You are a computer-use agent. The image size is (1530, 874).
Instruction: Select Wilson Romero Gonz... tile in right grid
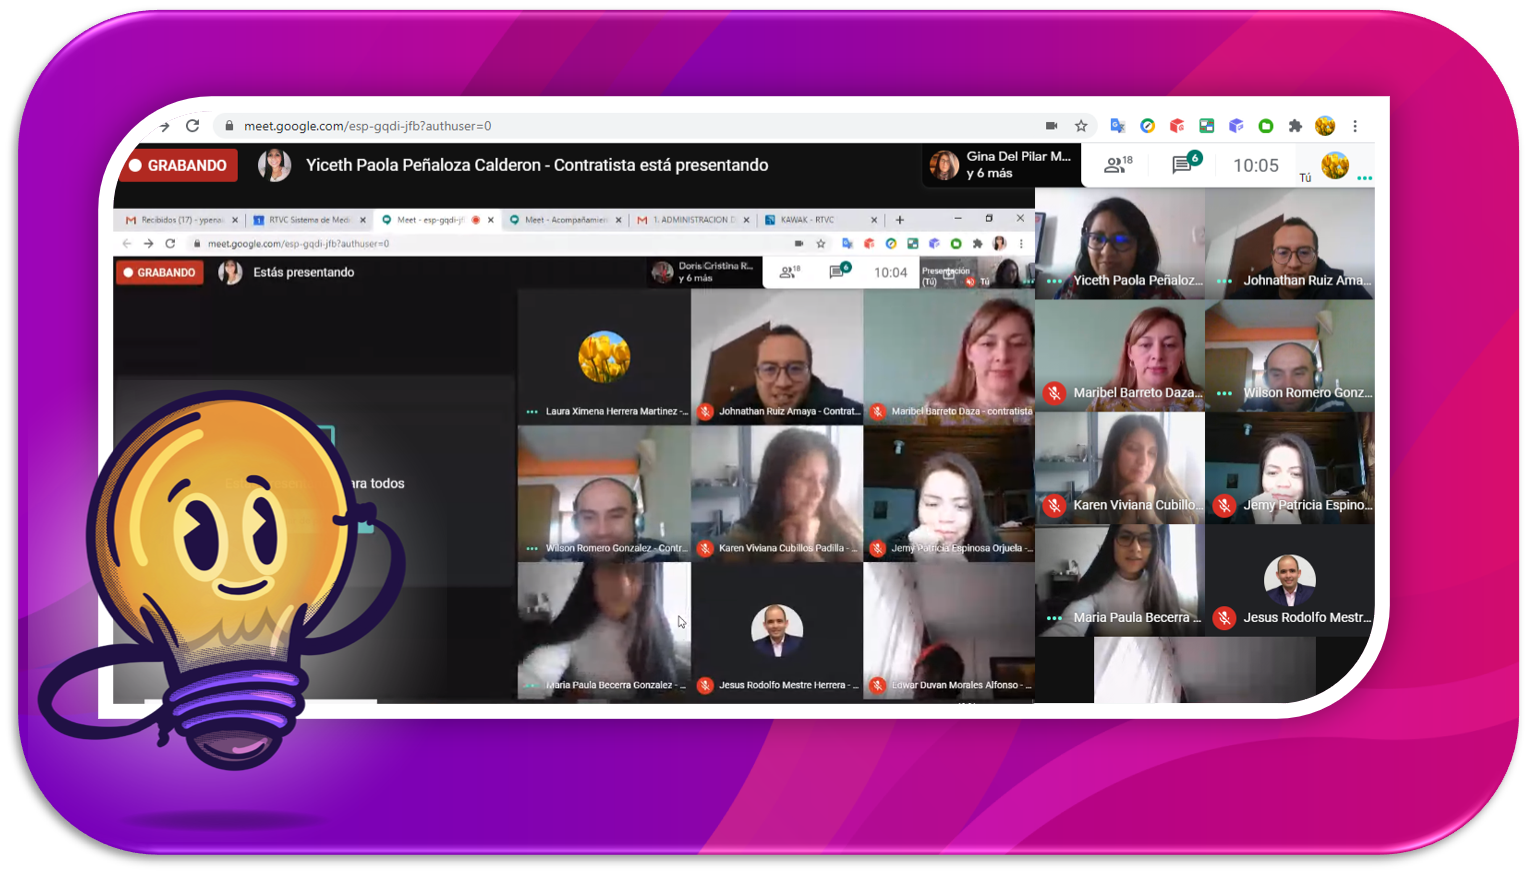click(x=1290, y=355)
